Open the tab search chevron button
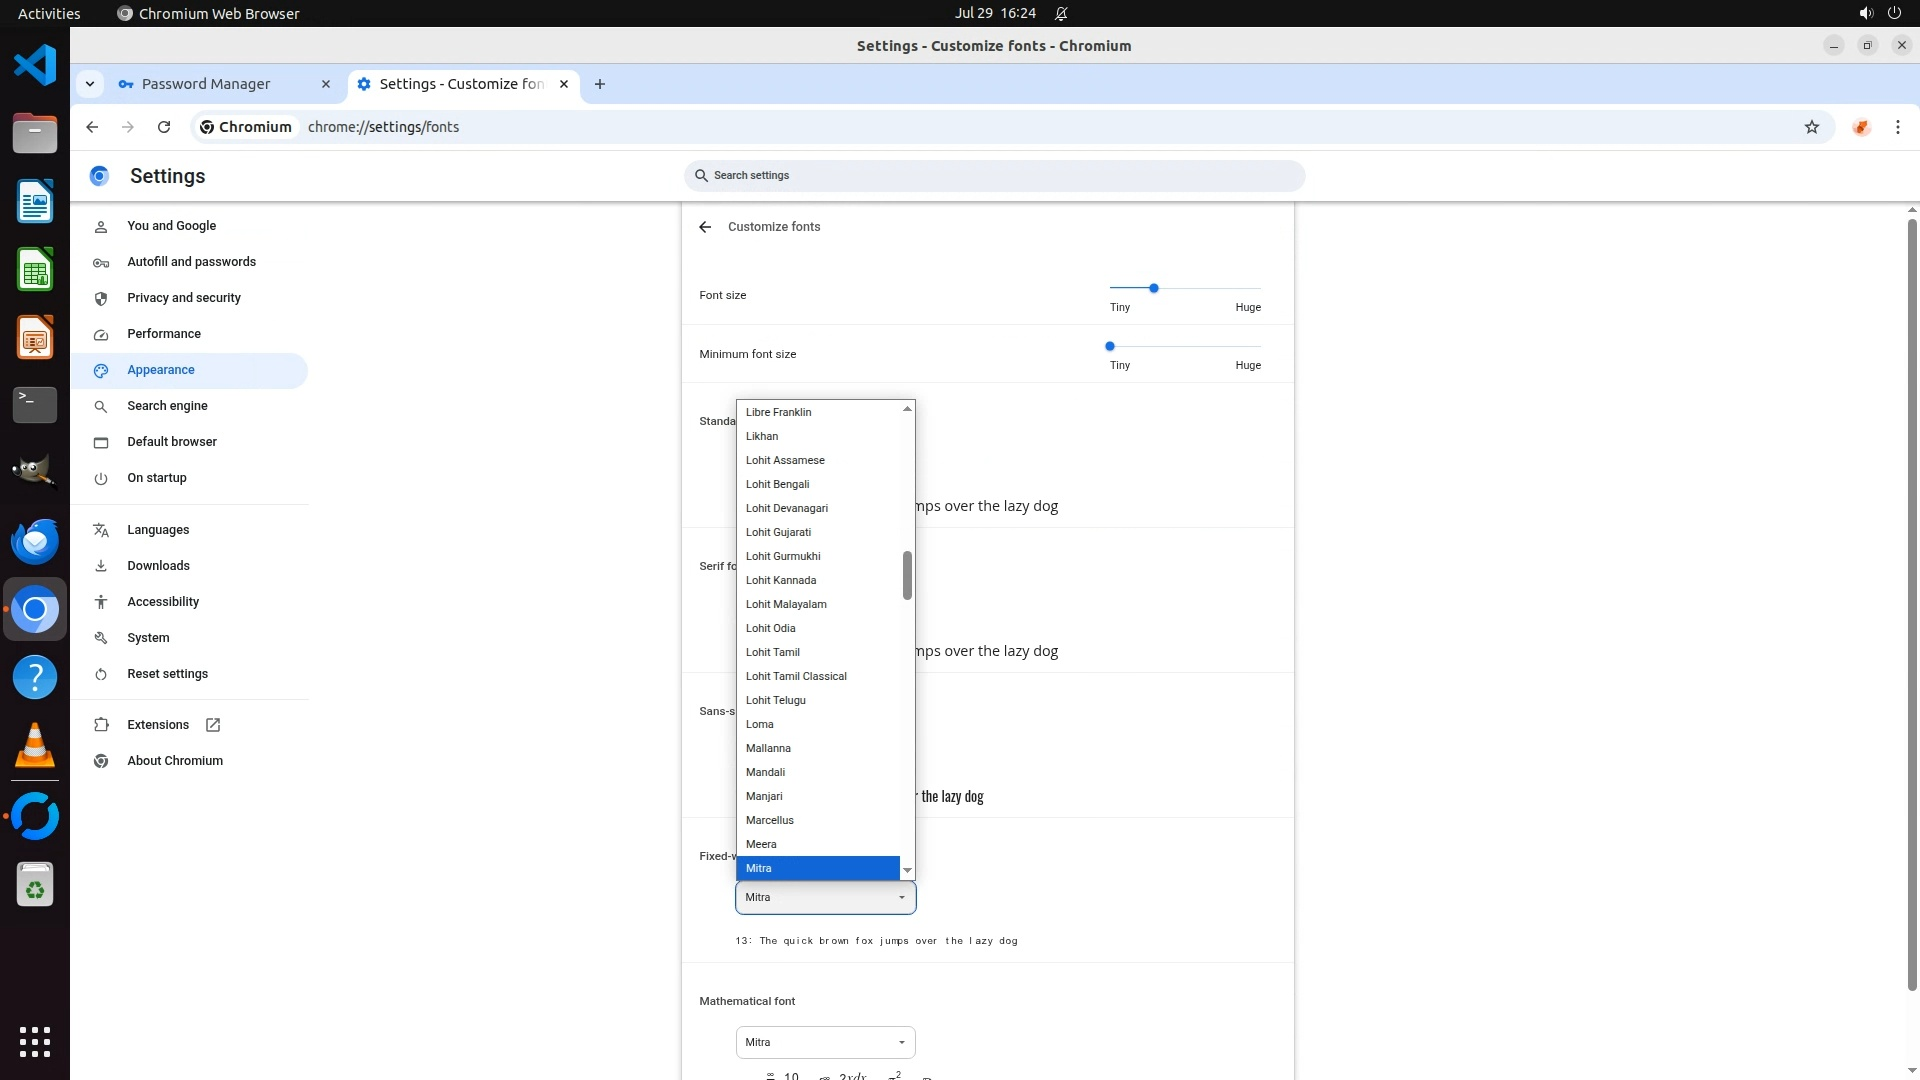The image size is (1920, 1080). (x=90, y=84)
